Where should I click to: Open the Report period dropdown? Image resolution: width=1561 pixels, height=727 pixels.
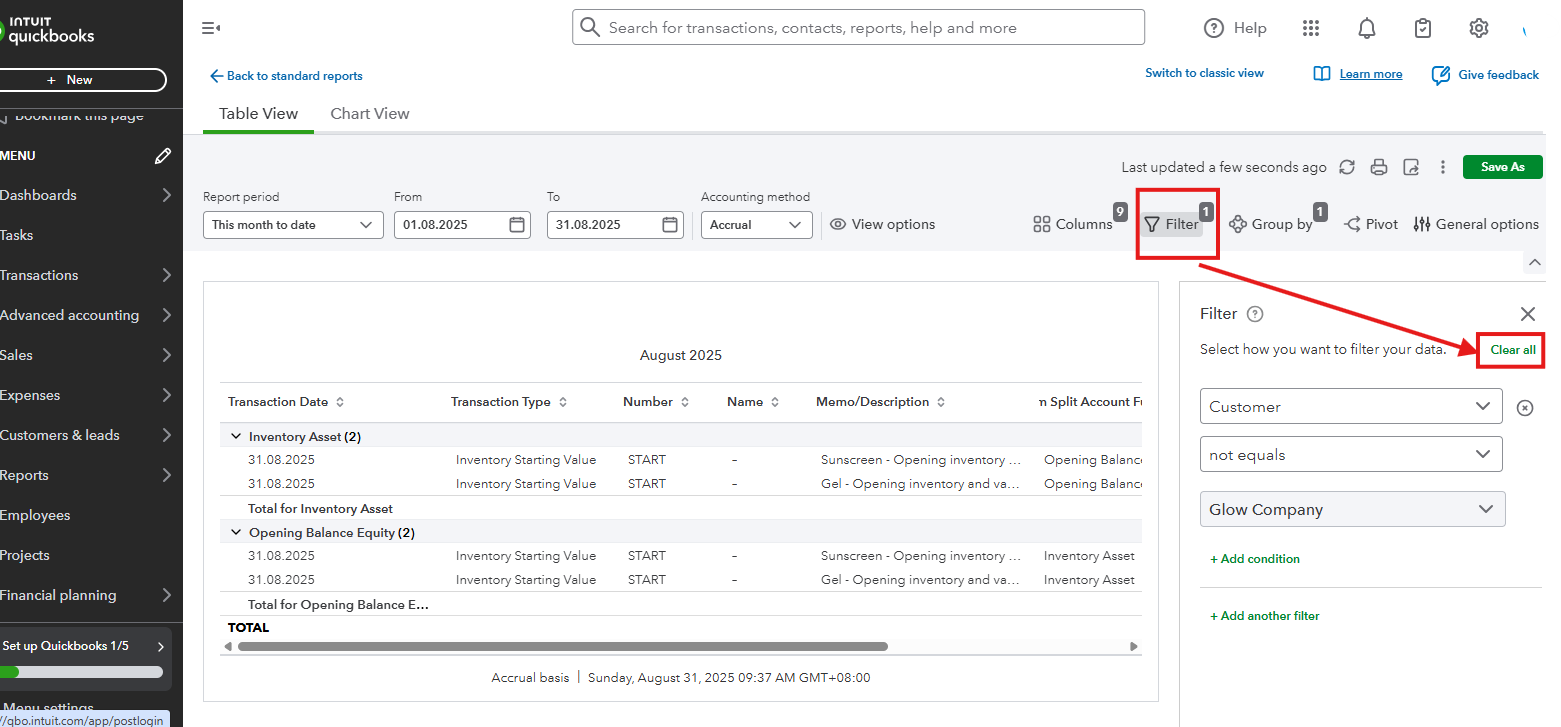point(293,225)
